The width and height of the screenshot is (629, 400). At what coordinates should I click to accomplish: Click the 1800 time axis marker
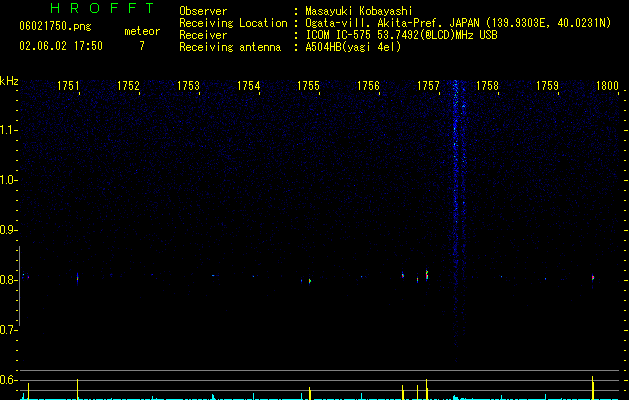[607, 86]
